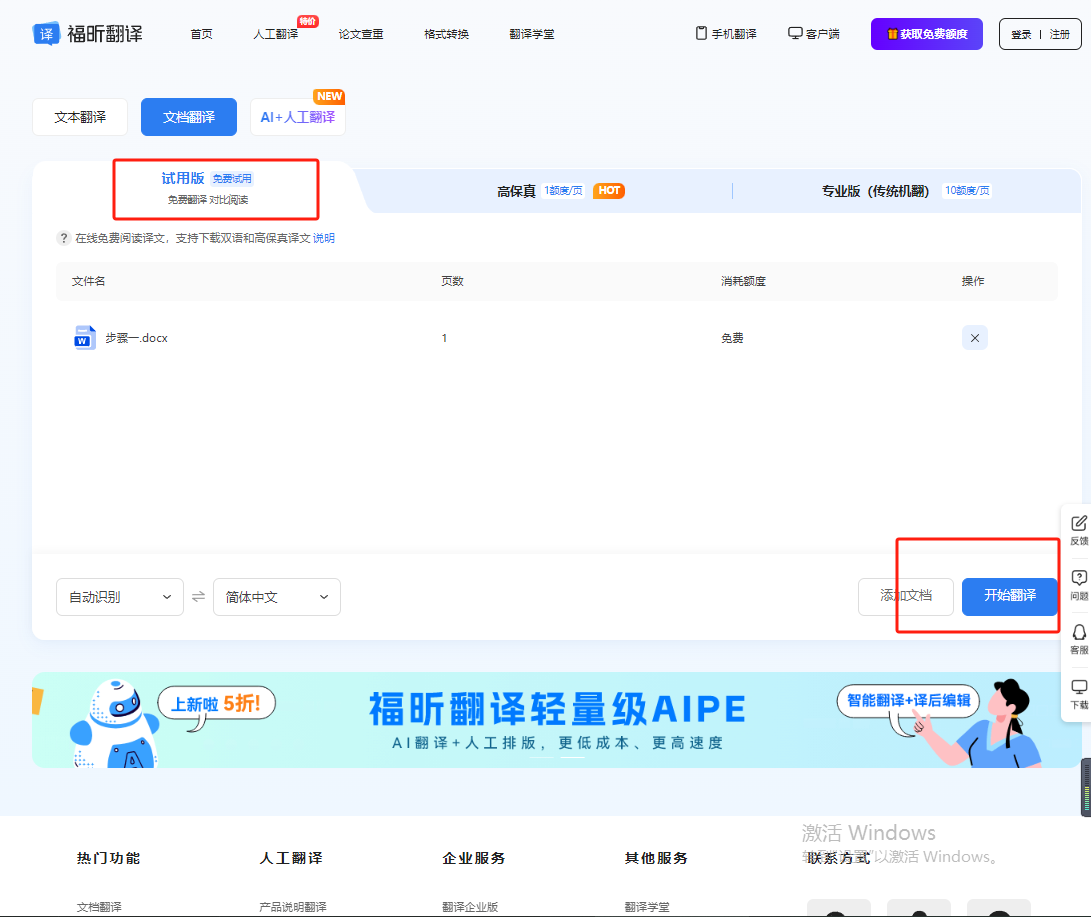Viewport: 1091px width, 917px height.
Task: Open the 简体中文 target language dropdown
Action: click(277, 597)
